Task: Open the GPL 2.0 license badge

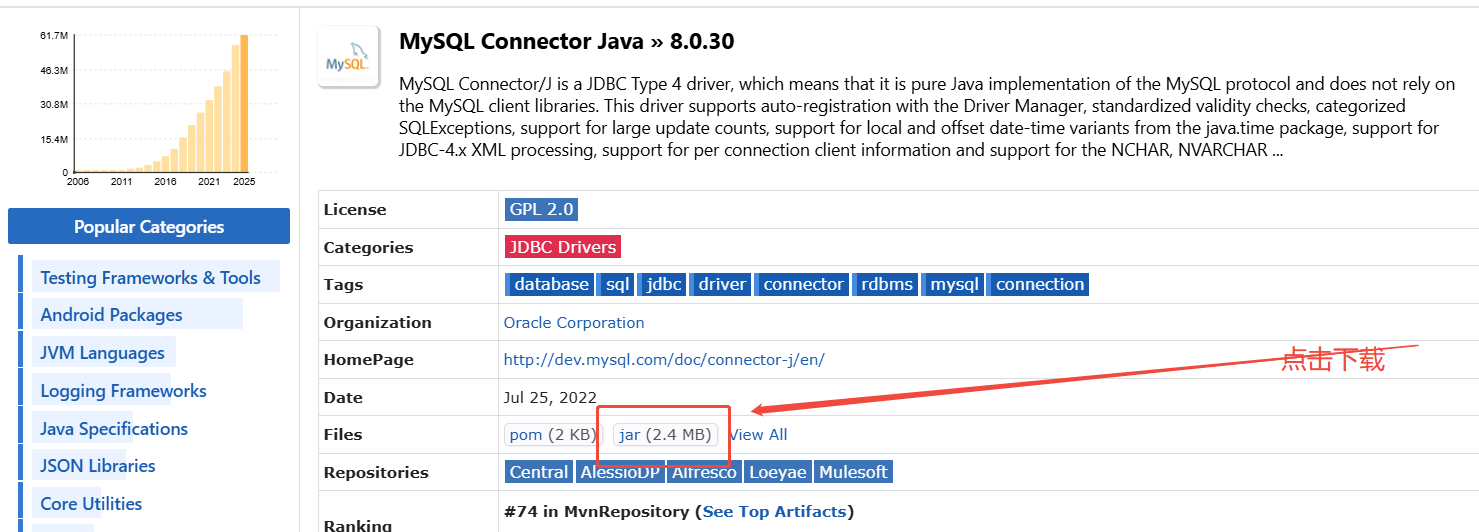Action: tap(541, 209)
